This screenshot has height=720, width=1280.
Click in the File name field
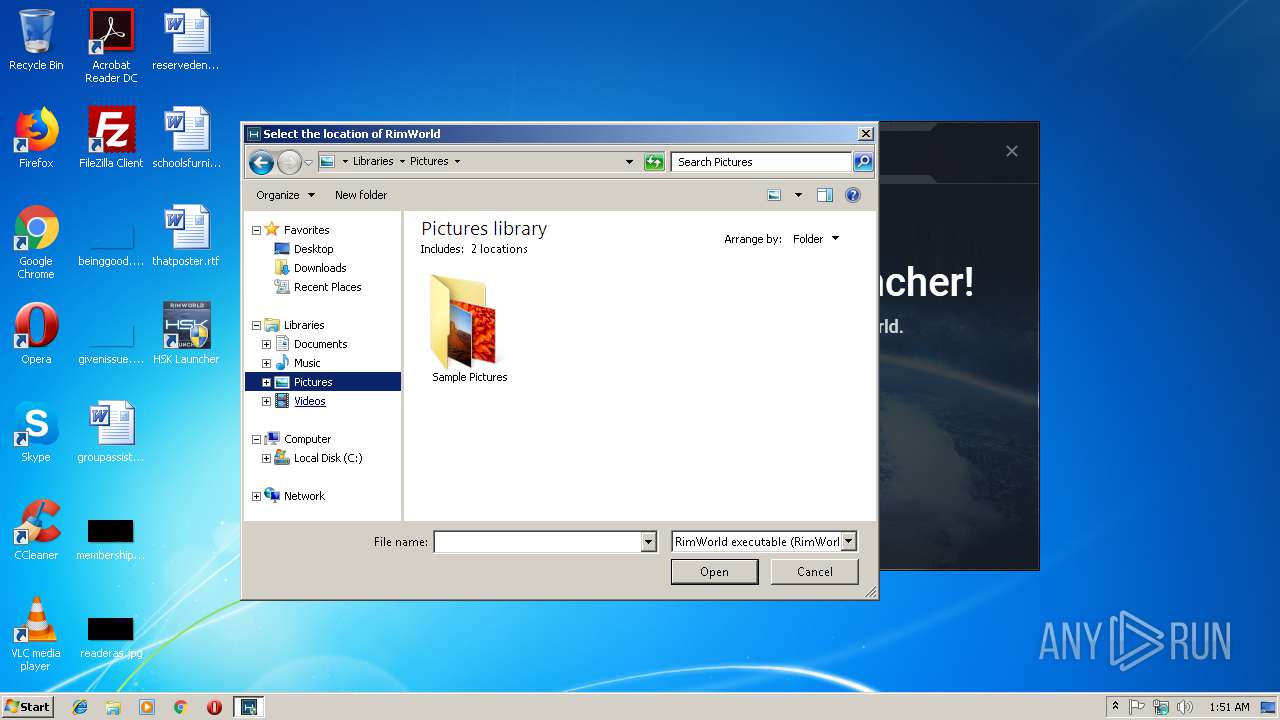pos(537,542)
